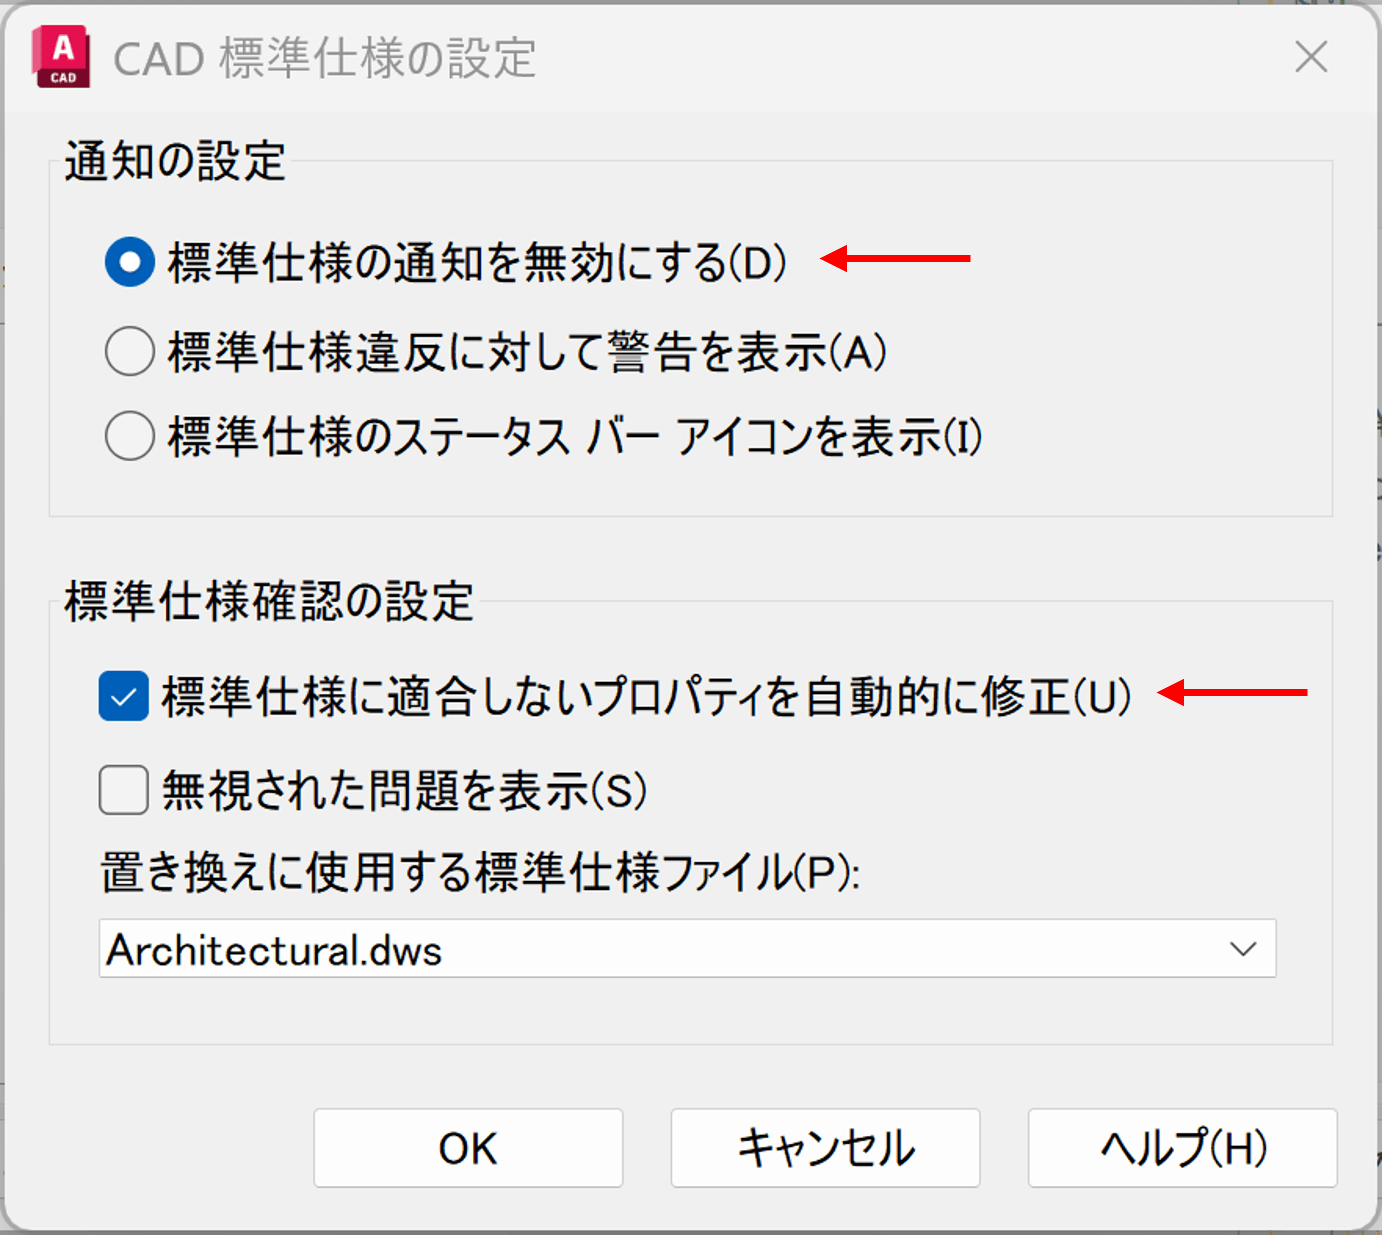Expand the dropdown chevron for standards file
The width and height of the screenshot is (1382, 1235).
[x=1243, y=949]
